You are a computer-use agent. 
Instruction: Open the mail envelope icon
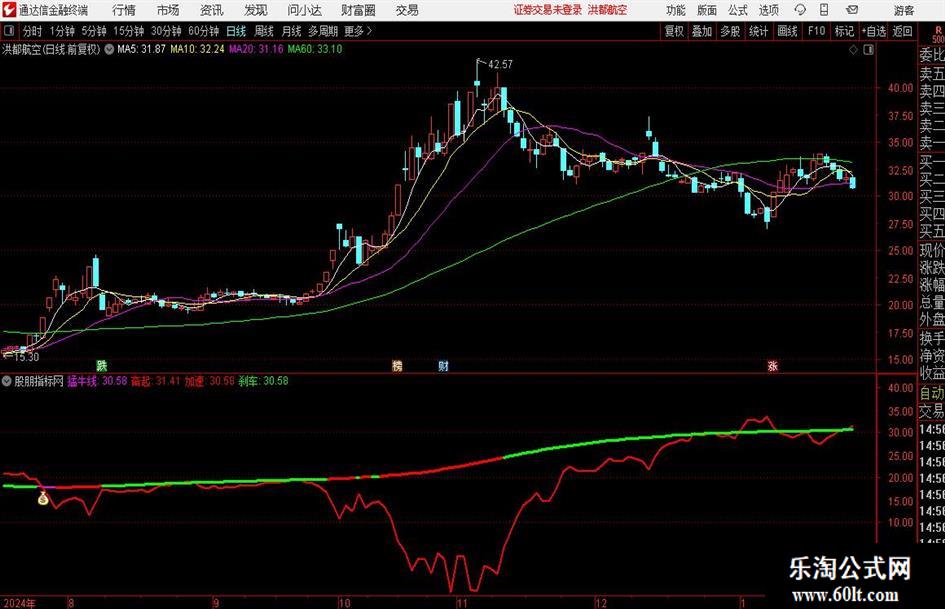point(852,10)
